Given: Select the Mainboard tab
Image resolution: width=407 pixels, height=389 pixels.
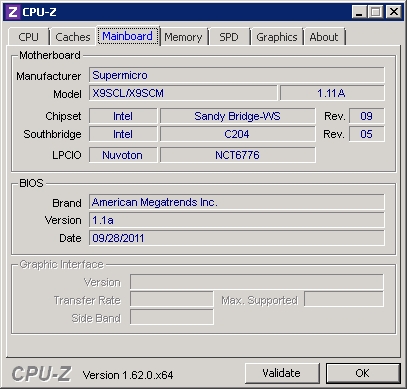Looking at the screenshot, I should click(128, 36).
